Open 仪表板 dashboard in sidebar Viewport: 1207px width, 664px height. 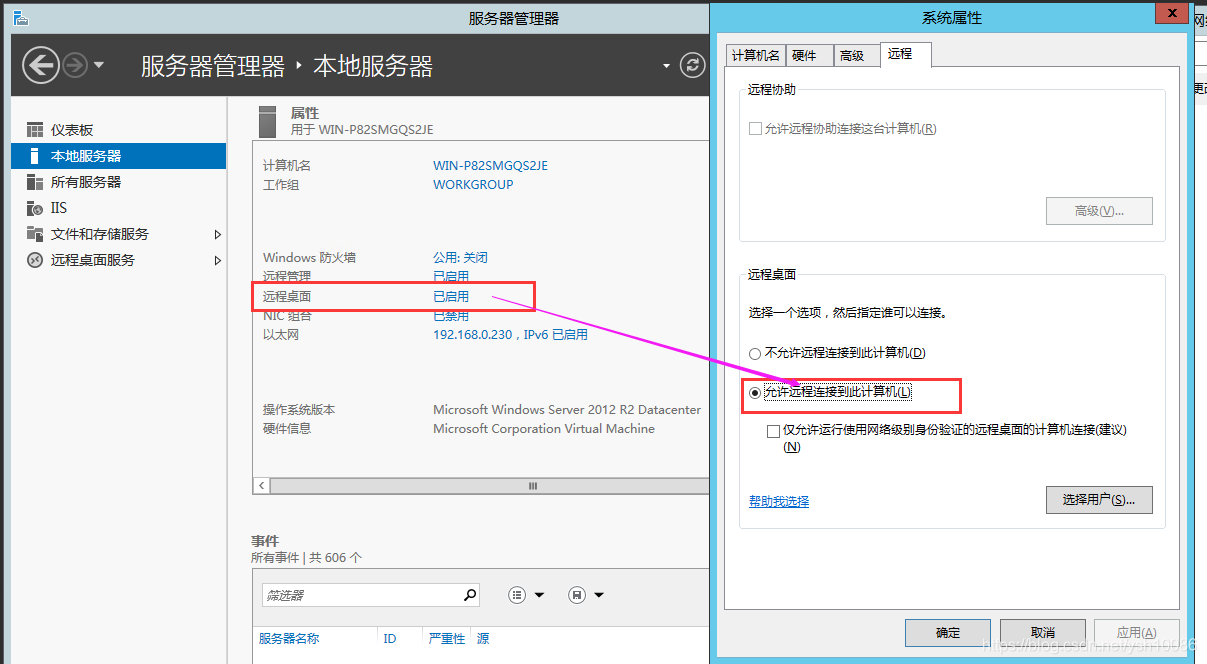tap(72, 130)
